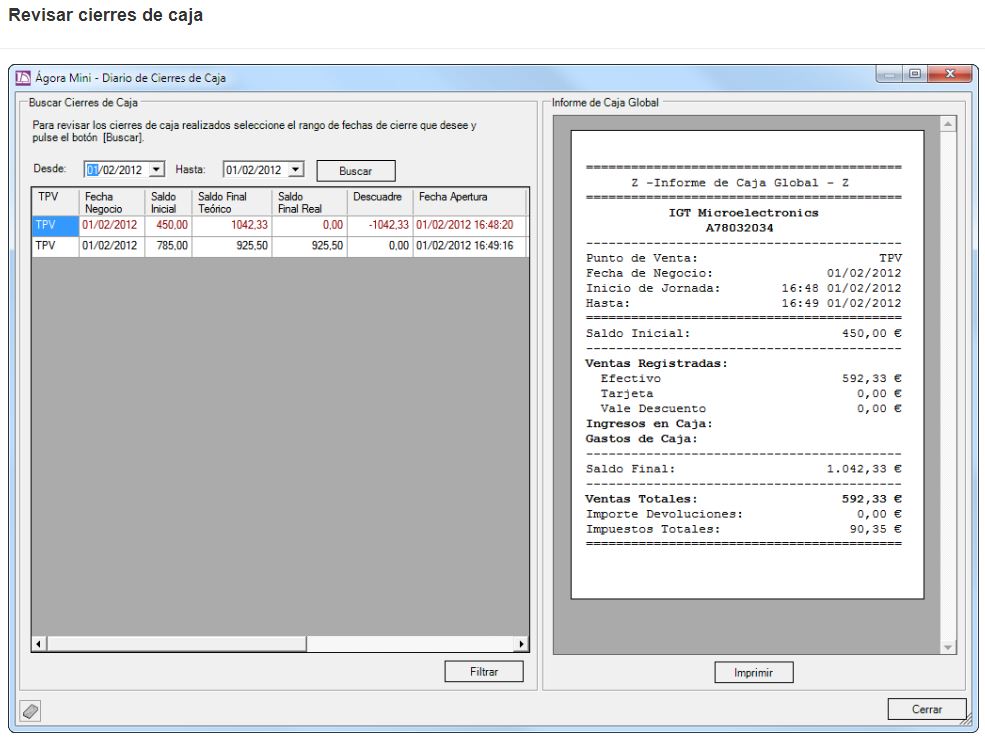Click the Z -Informe de Caja Global title
The image size is (985, 745).
pyautogui.click(x=740, y=183)
